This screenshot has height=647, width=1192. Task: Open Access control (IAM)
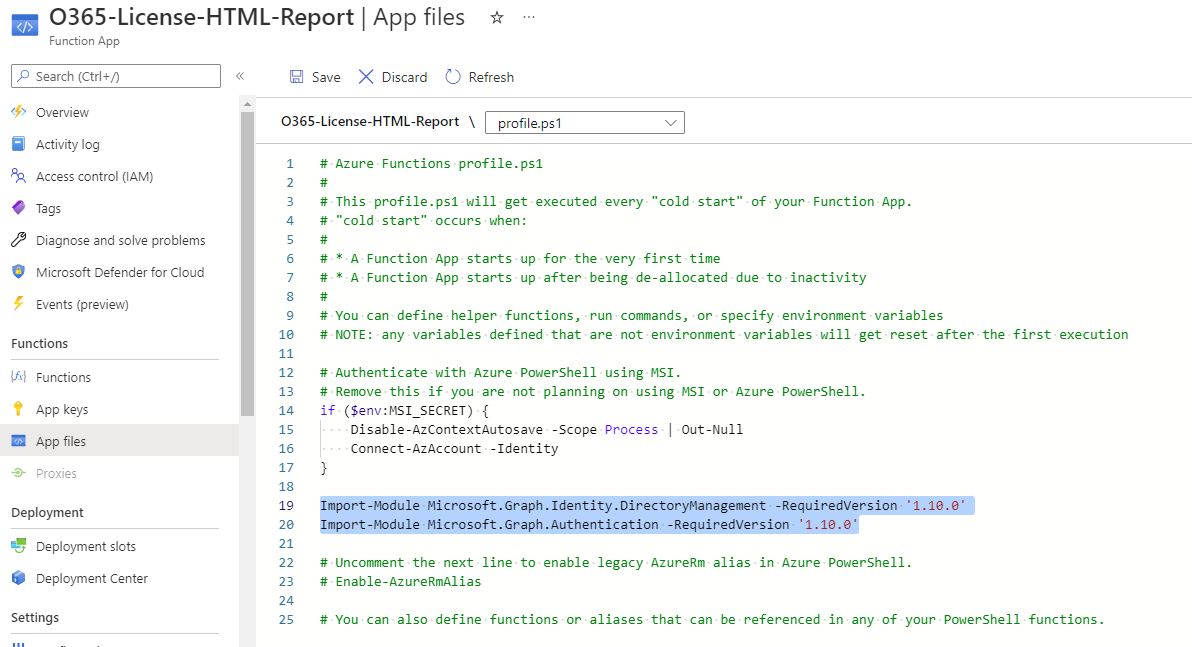pyautogui.click(x=94, y=176)
